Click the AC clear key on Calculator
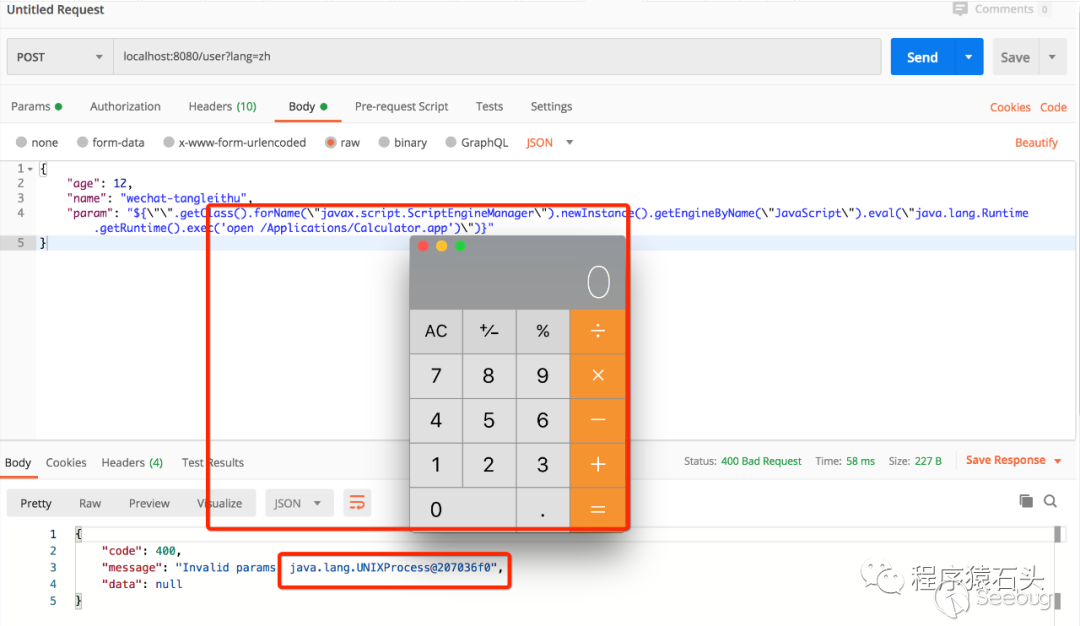The width and height of the screenshot is (1080, 626). [436, 331]
